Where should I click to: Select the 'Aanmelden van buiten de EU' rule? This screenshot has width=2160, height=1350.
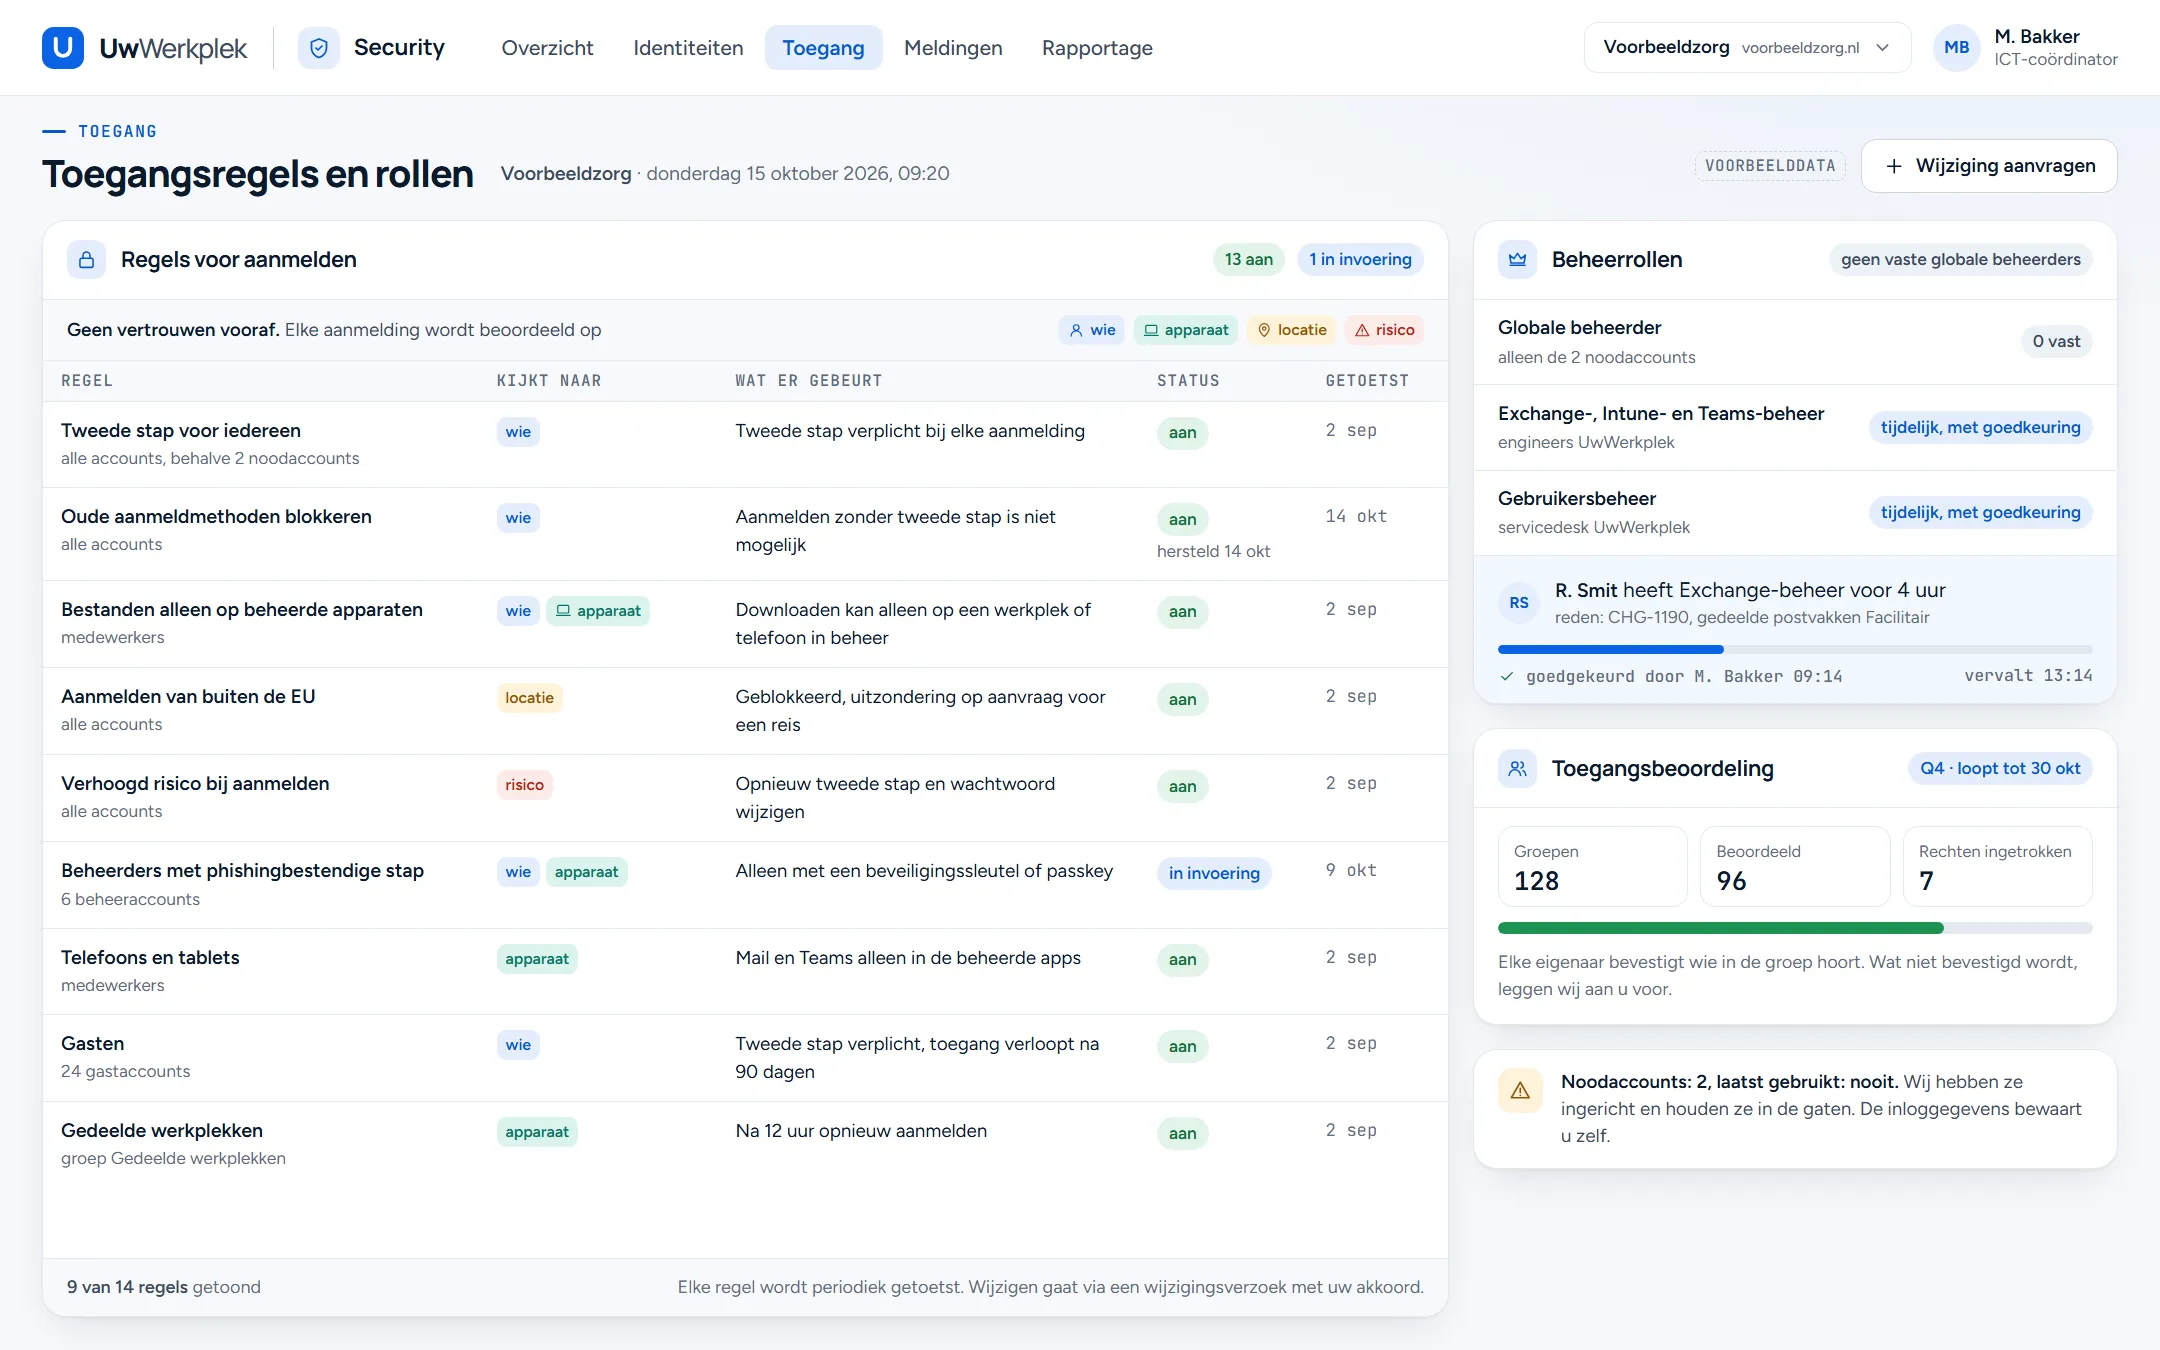(745, 711)
